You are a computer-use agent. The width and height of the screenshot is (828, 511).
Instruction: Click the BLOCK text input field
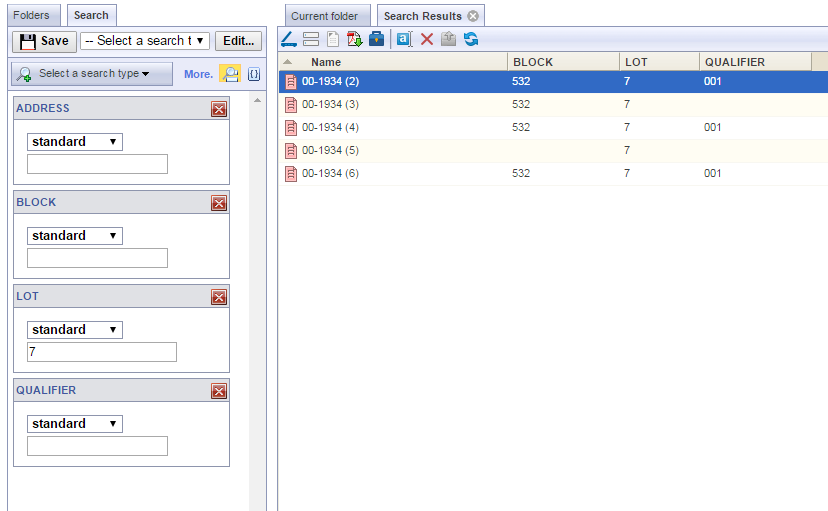[x=98, y=258]
